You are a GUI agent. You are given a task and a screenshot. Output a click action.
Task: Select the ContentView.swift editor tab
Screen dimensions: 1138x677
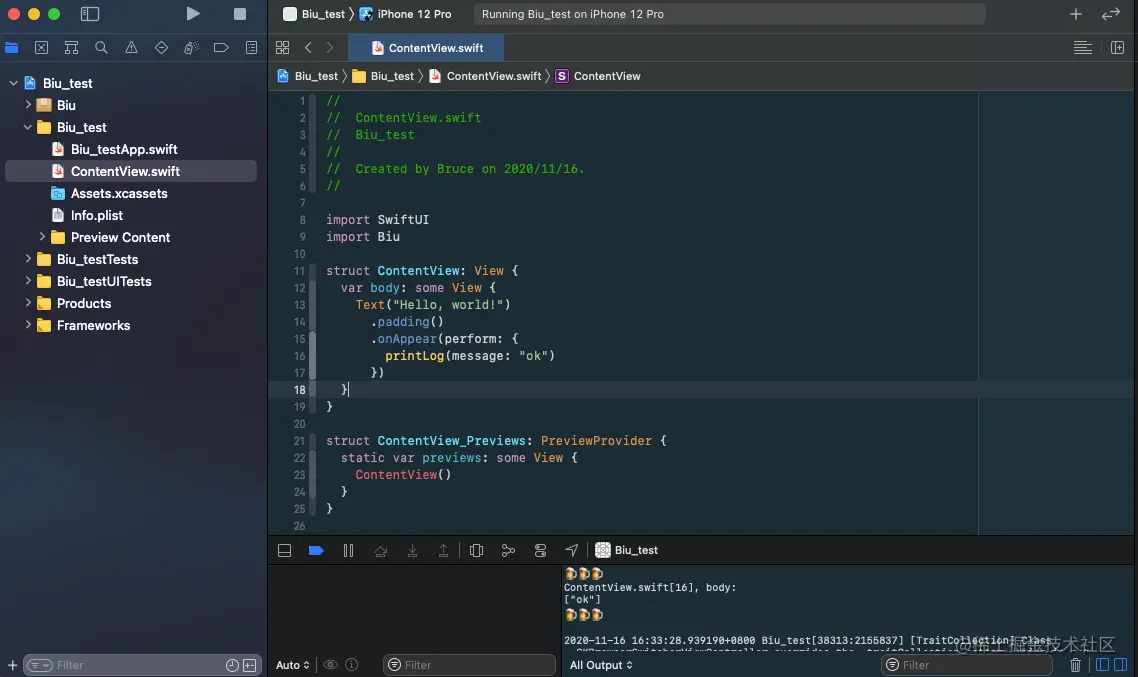coord(426,48)
